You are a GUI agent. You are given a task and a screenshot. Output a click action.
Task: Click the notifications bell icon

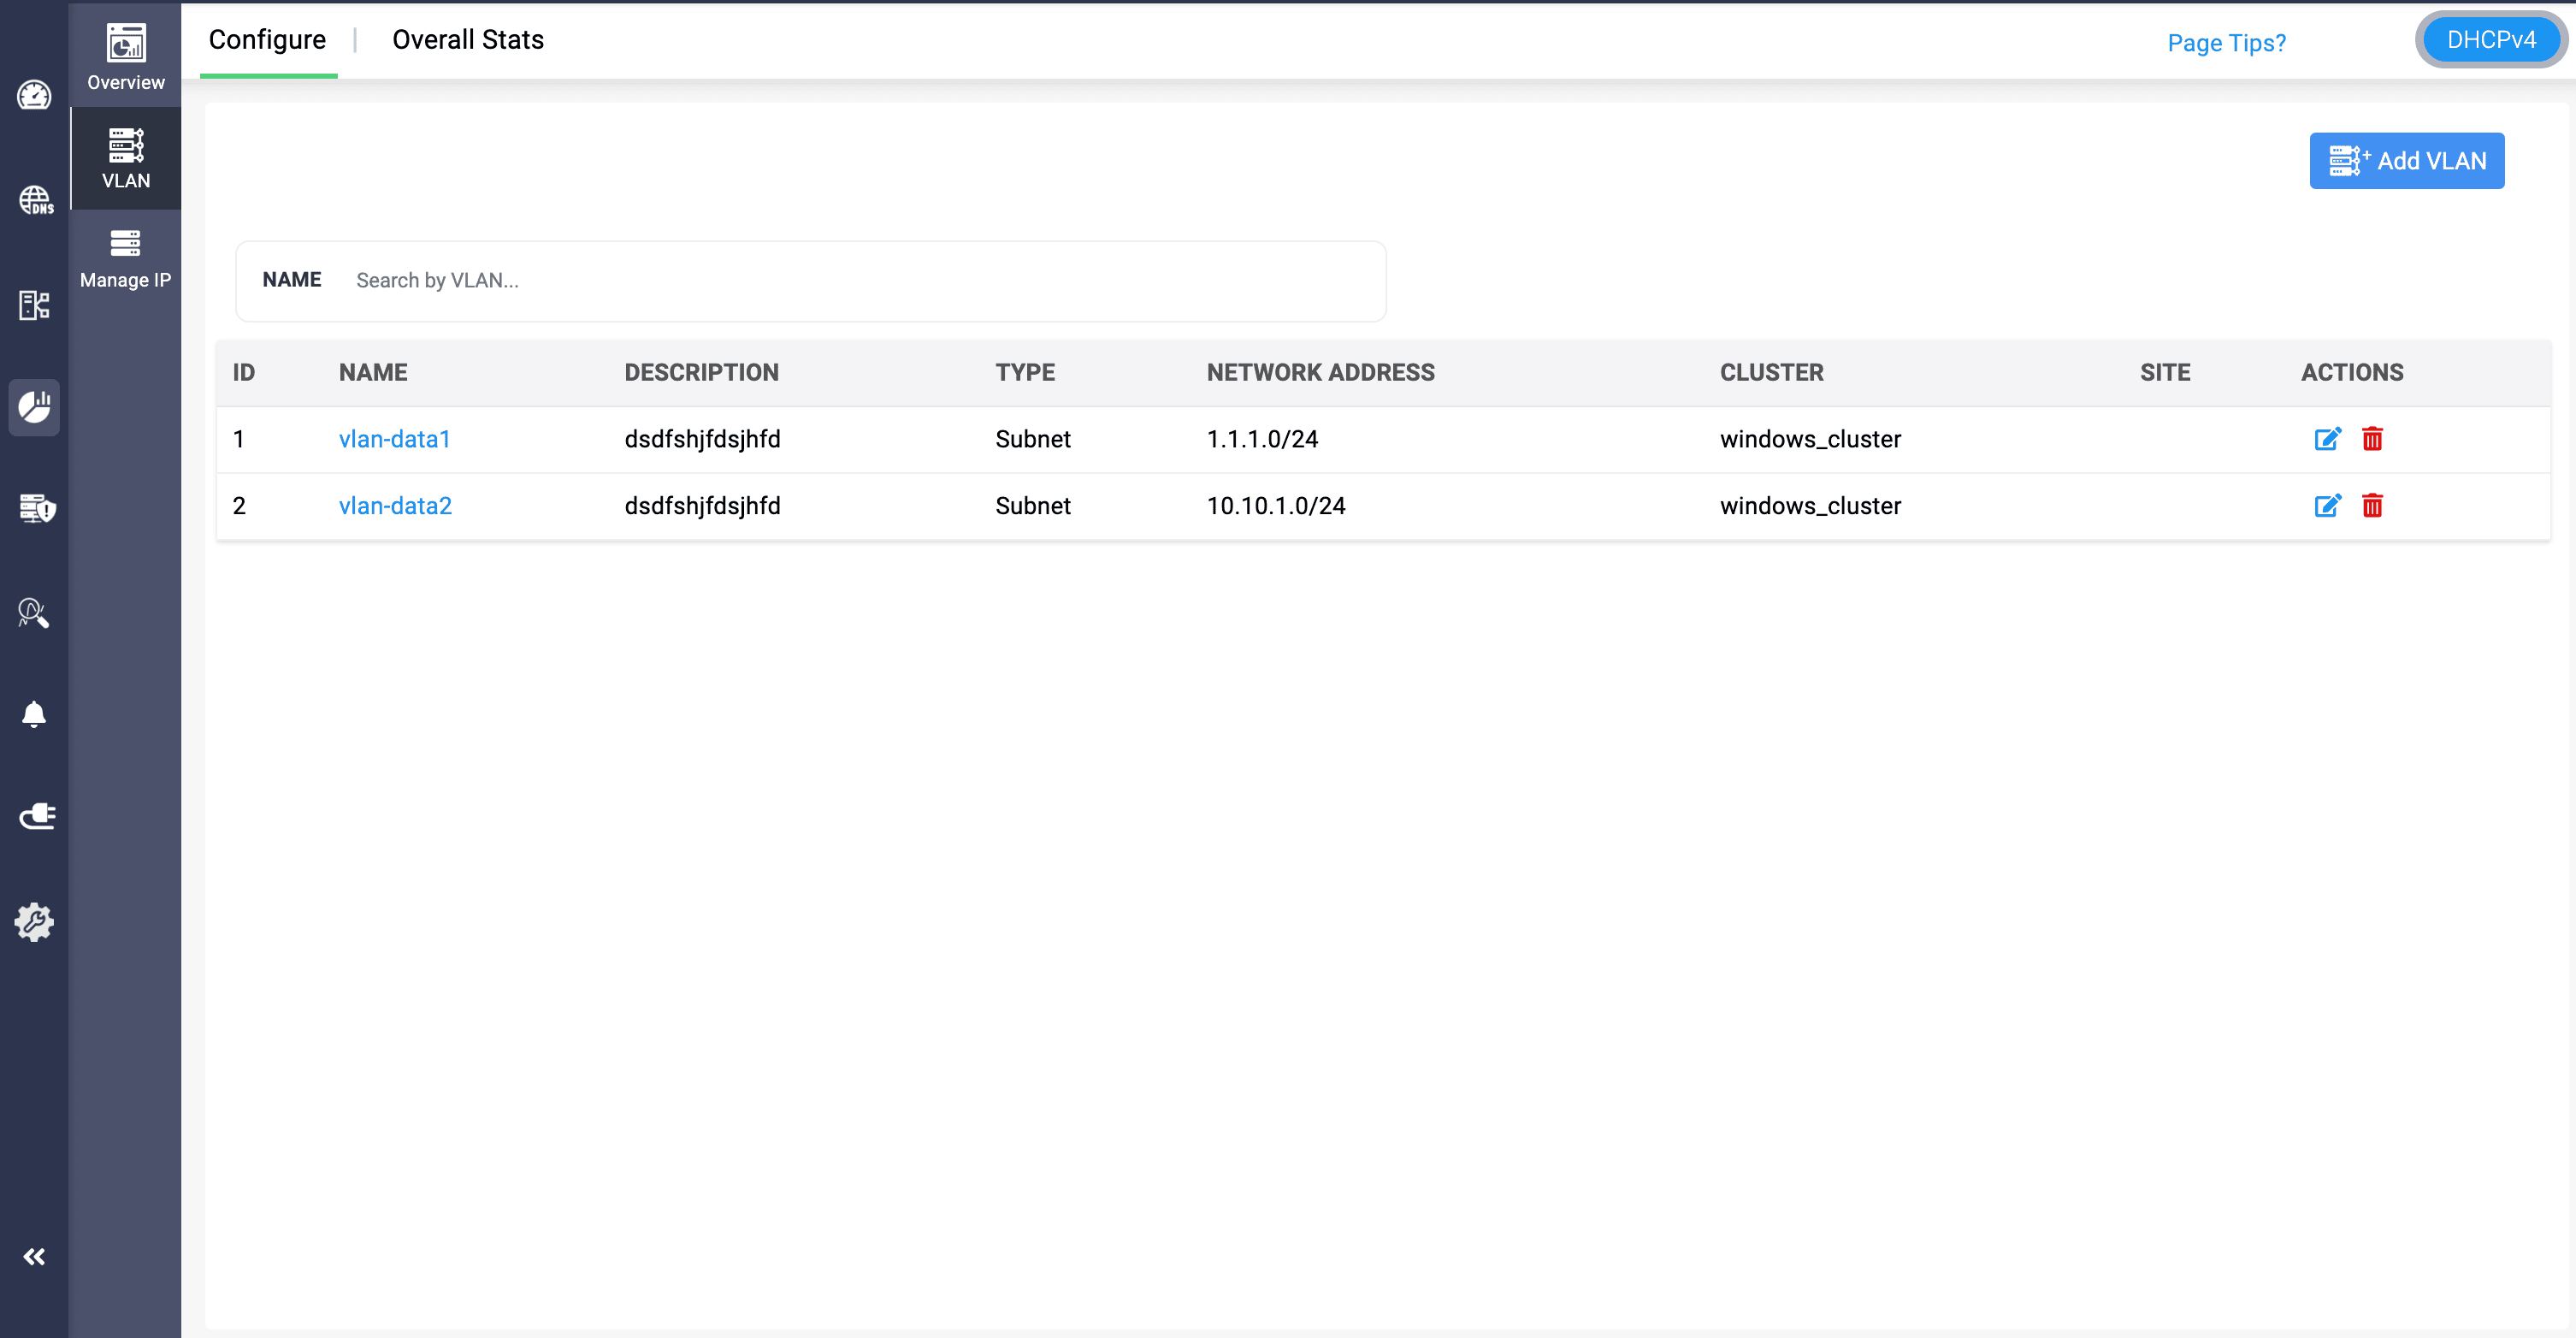tap(34, 714)
